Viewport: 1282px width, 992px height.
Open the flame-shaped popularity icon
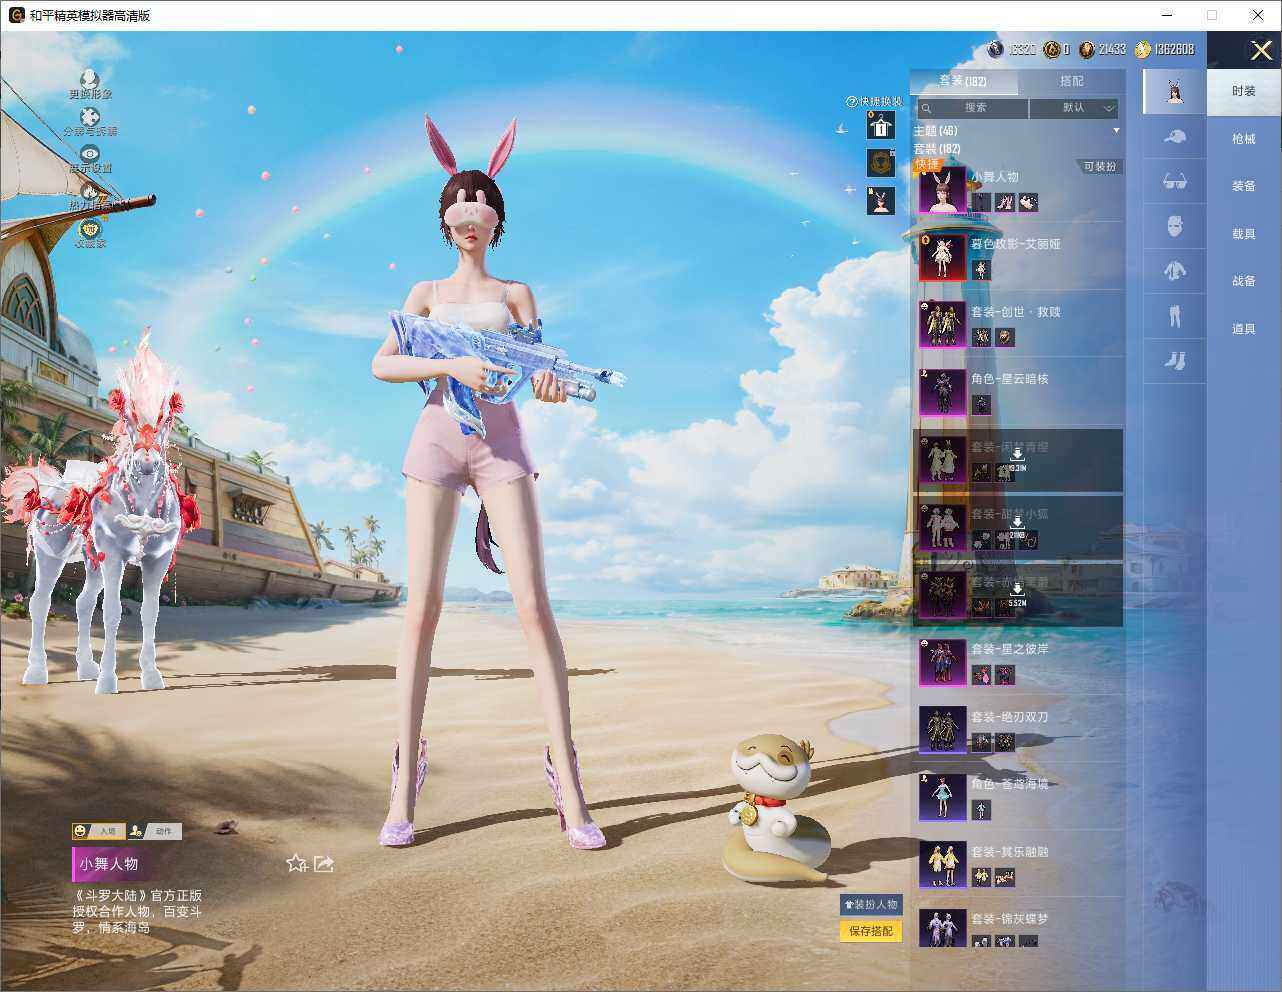pos(90,191)
